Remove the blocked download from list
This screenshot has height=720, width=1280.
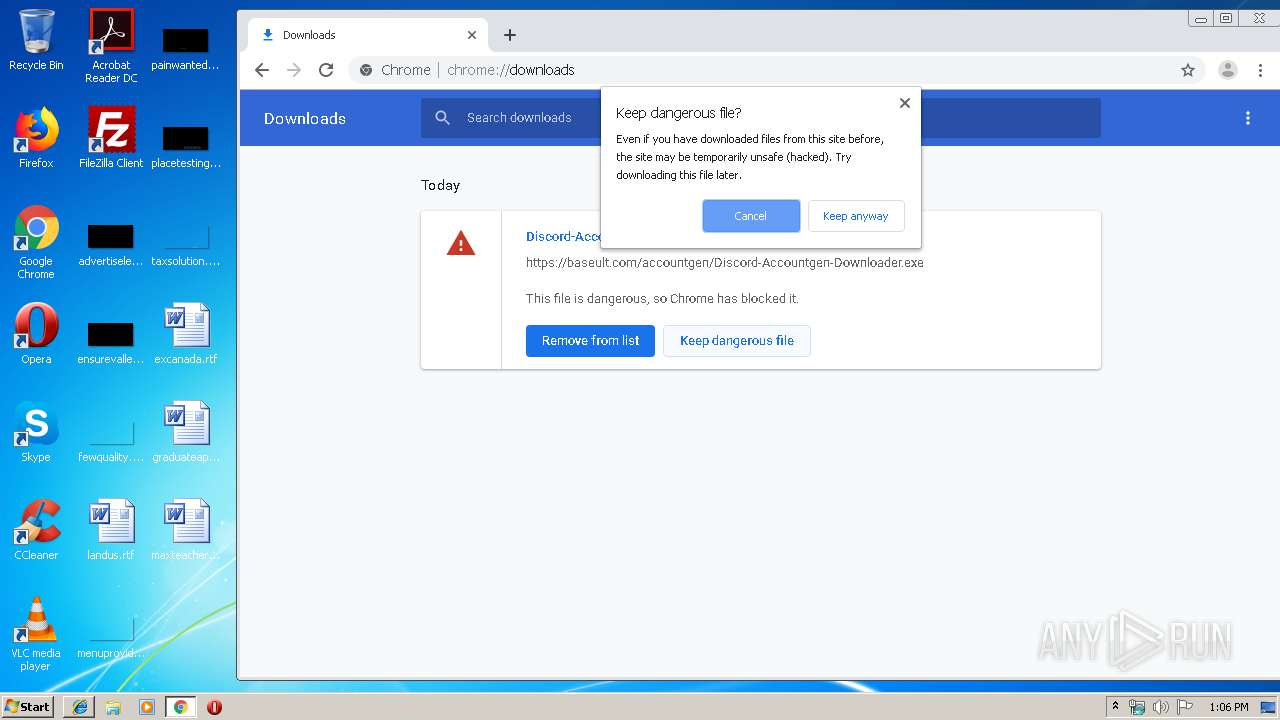pos(590,341)
